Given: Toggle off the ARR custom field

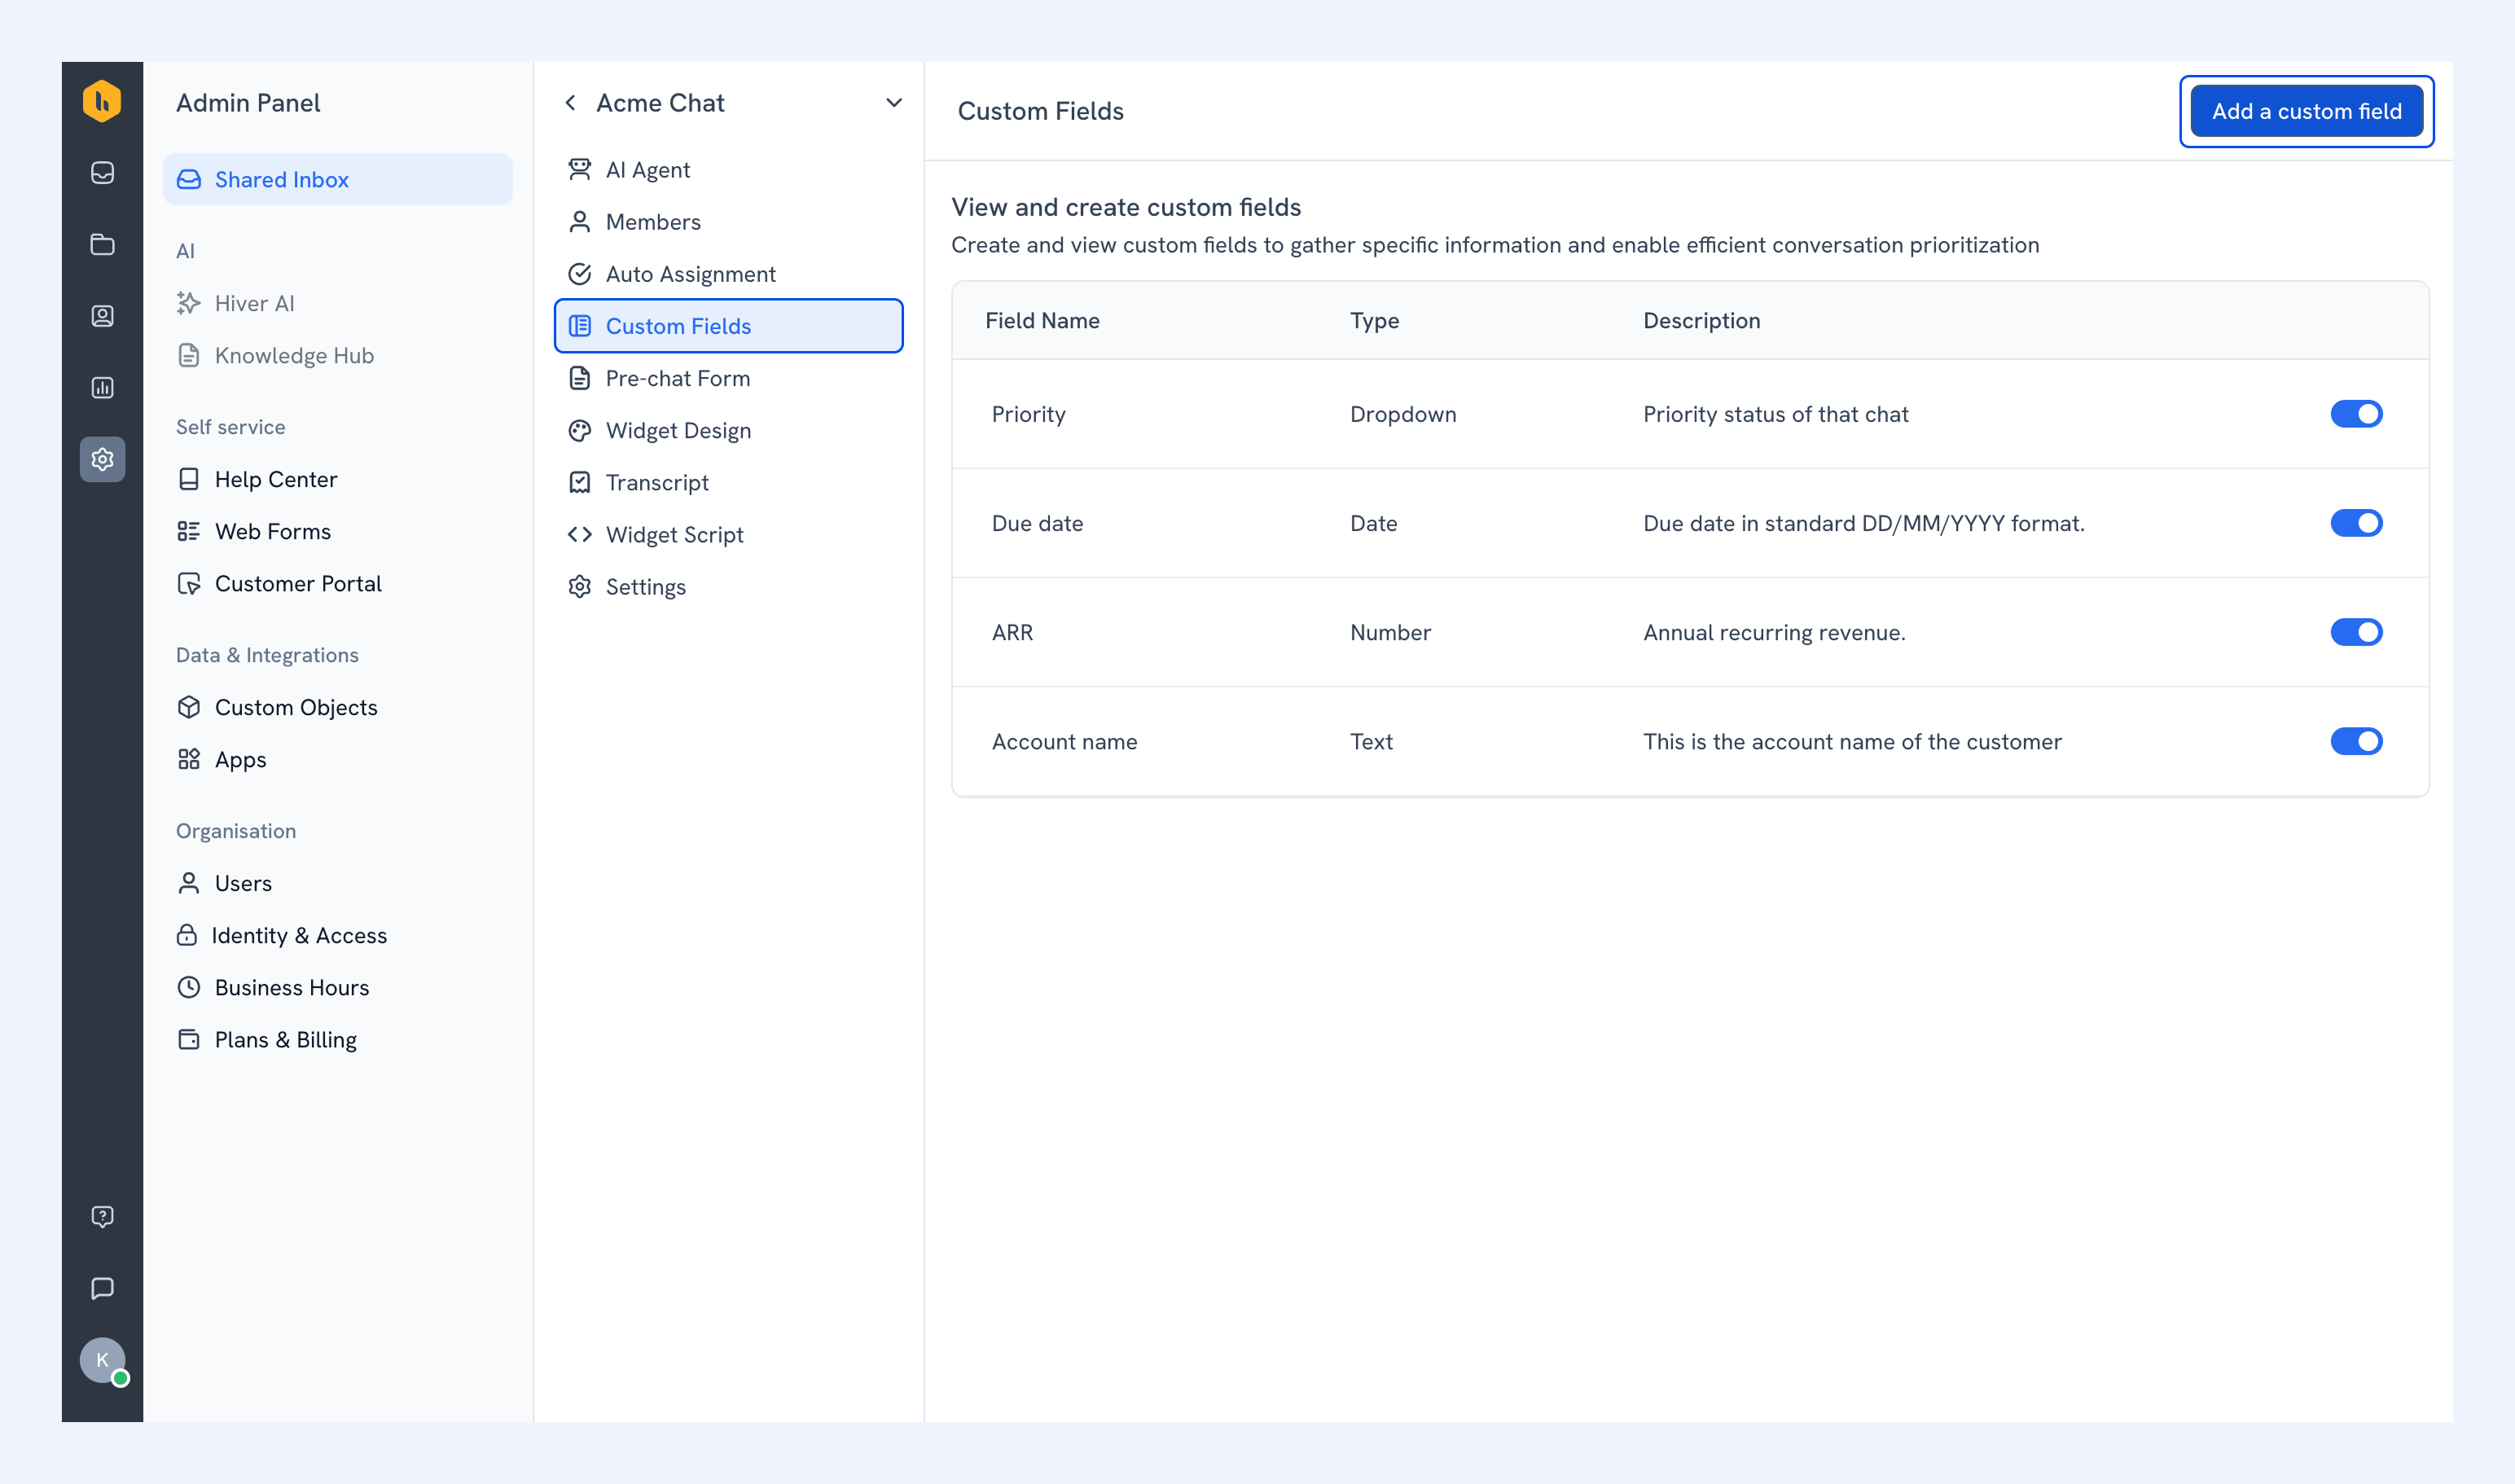Looking at the screenshot, I should pyautogui.click(x=2356, y=632).
